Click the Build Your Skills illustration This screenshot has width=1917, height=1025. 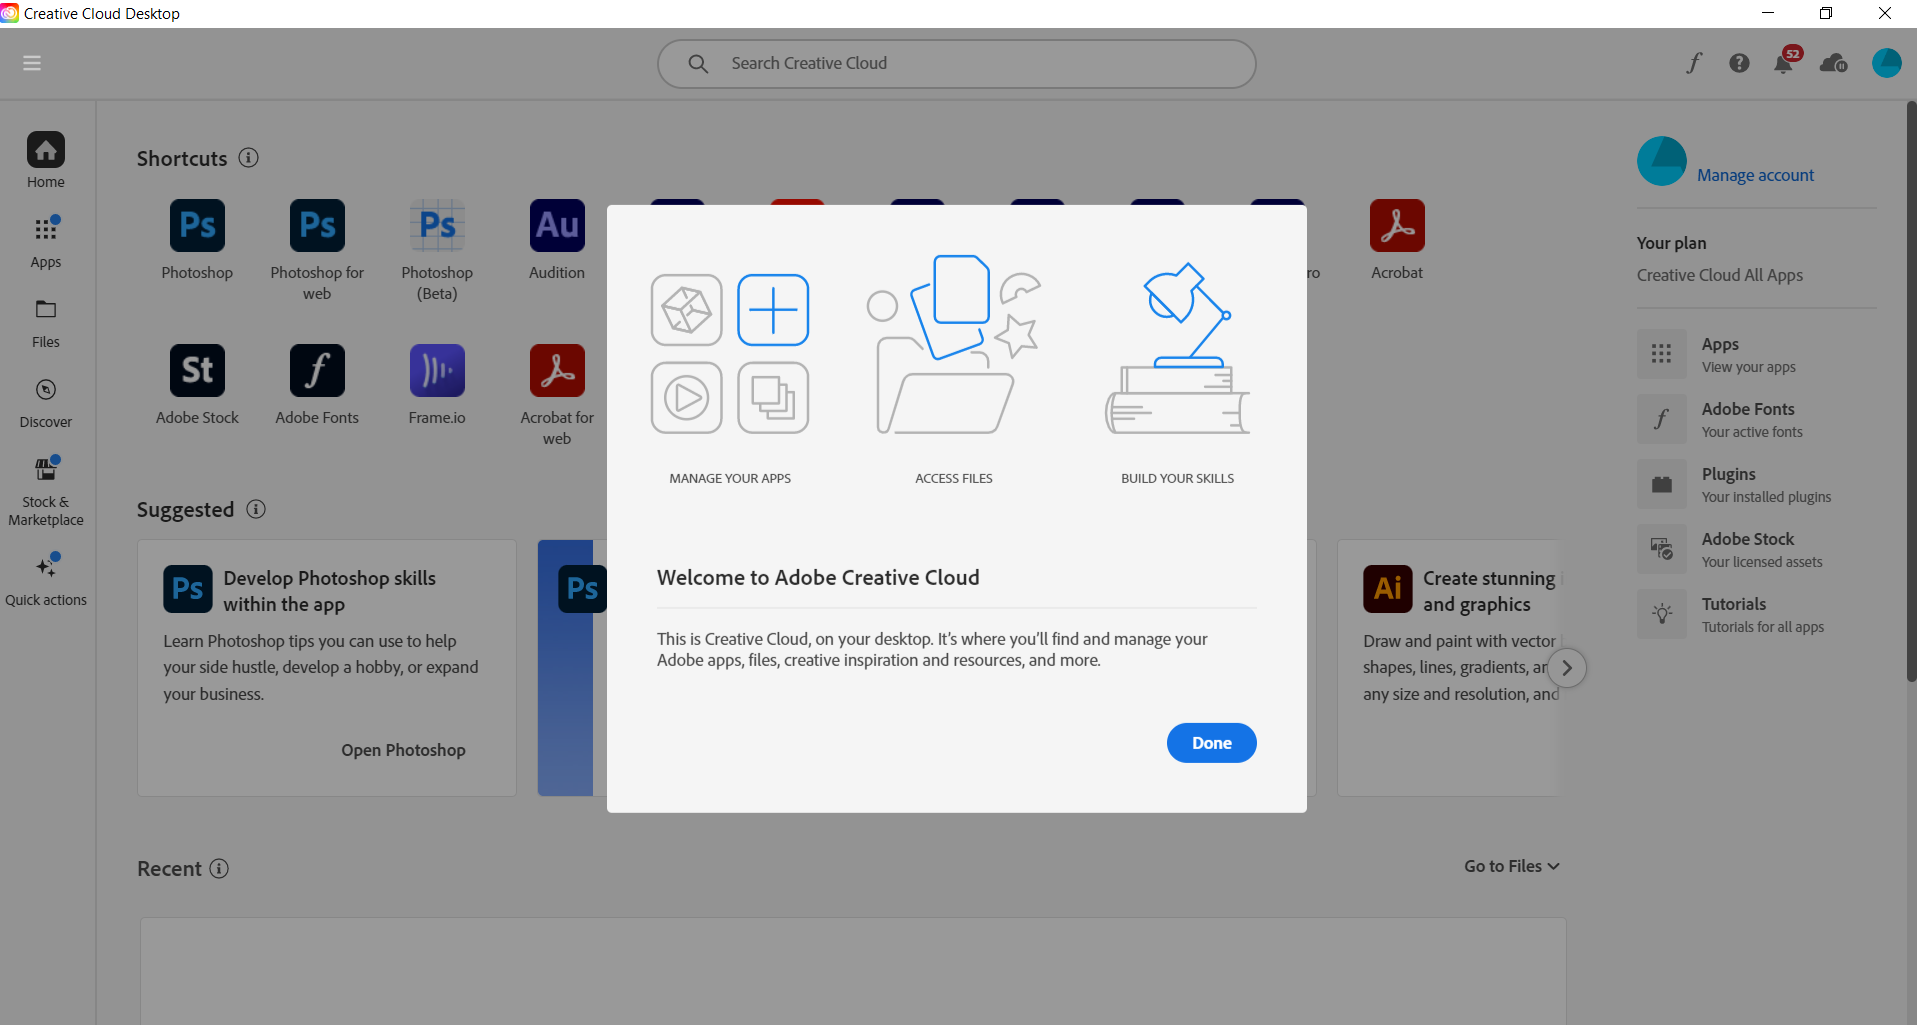(x=1178, y=348)
